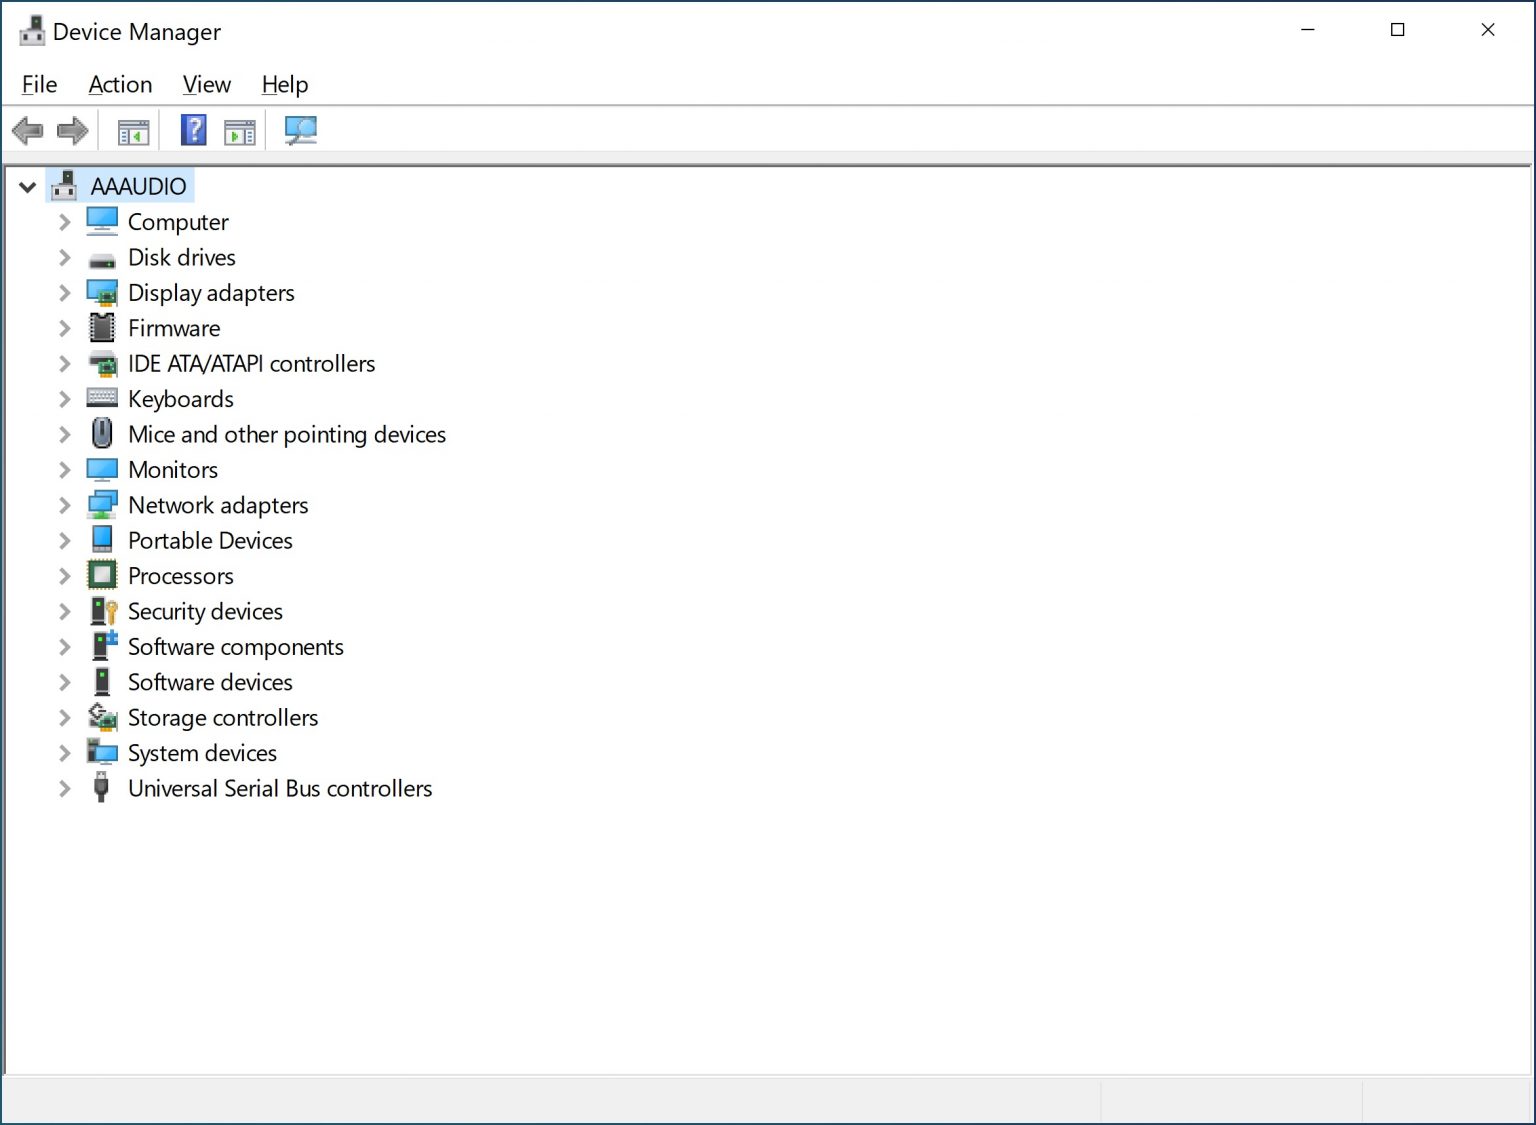
Task: Click the Processors chip icon
Action: (x=101, y=575)
